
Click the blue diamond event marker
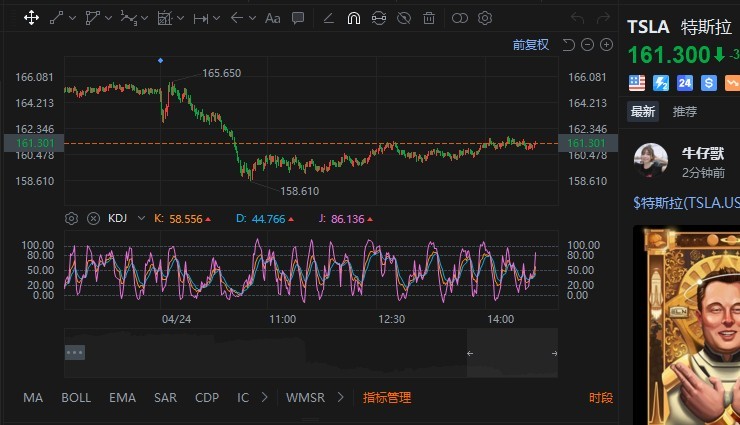click(x=160, y=60)
